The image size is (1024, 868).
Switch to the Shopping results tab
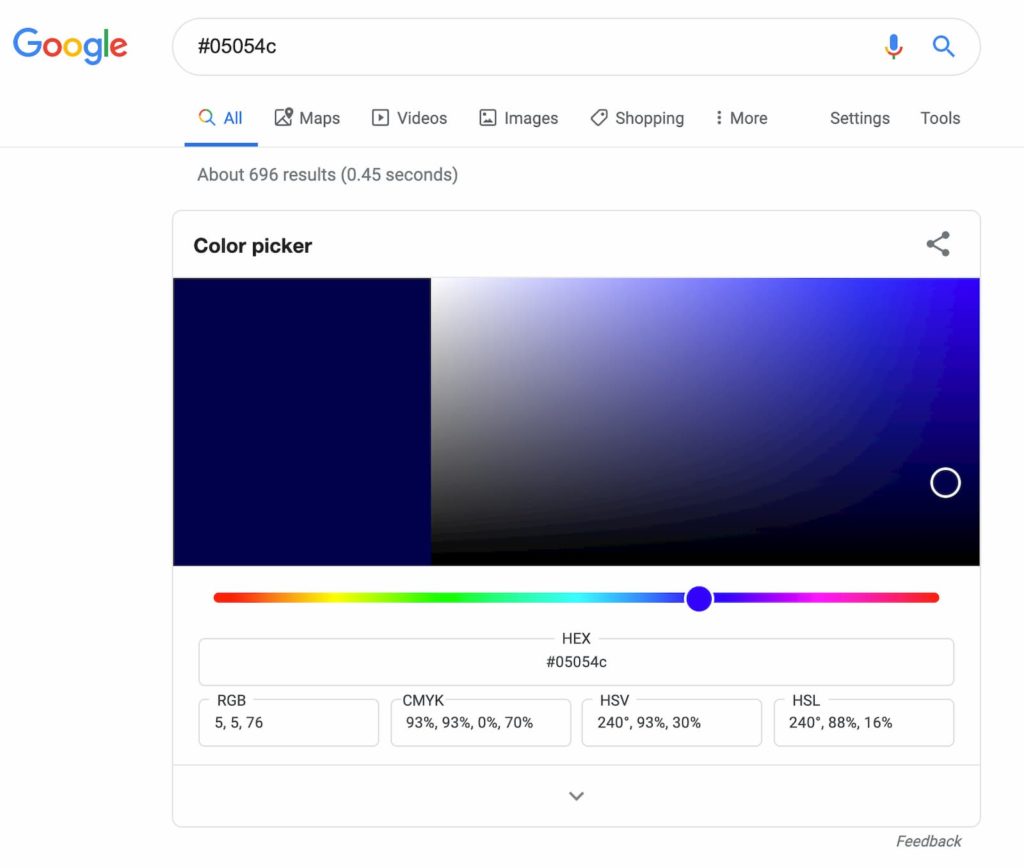tap(637, 117)
